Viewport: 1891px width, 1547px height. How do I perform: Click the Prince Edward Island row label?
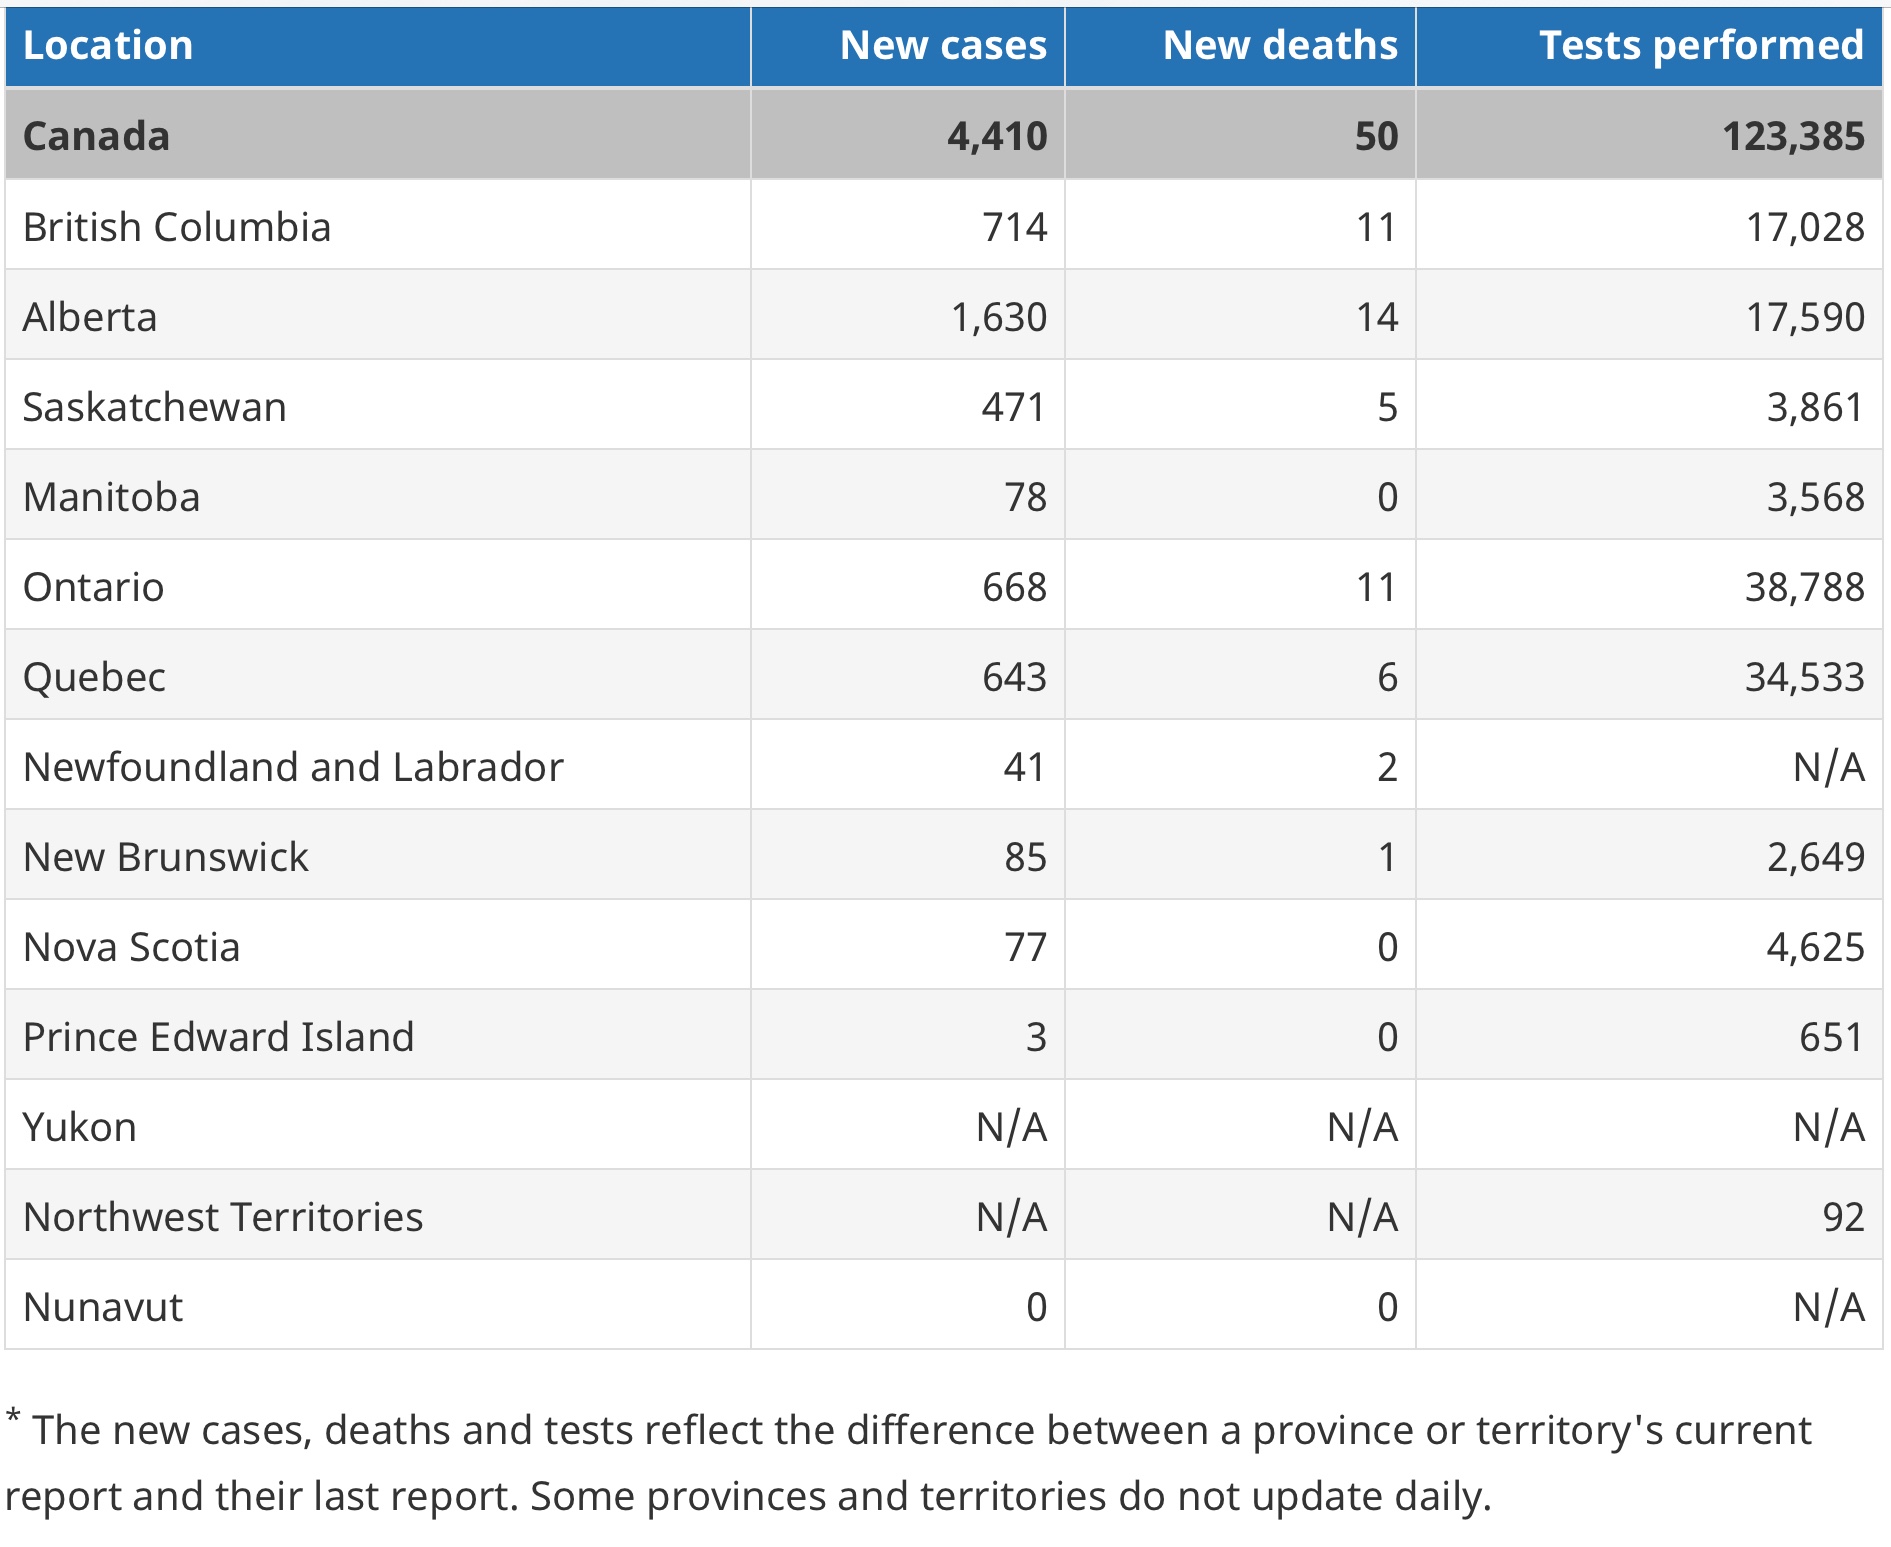(x=218, y=1037)
